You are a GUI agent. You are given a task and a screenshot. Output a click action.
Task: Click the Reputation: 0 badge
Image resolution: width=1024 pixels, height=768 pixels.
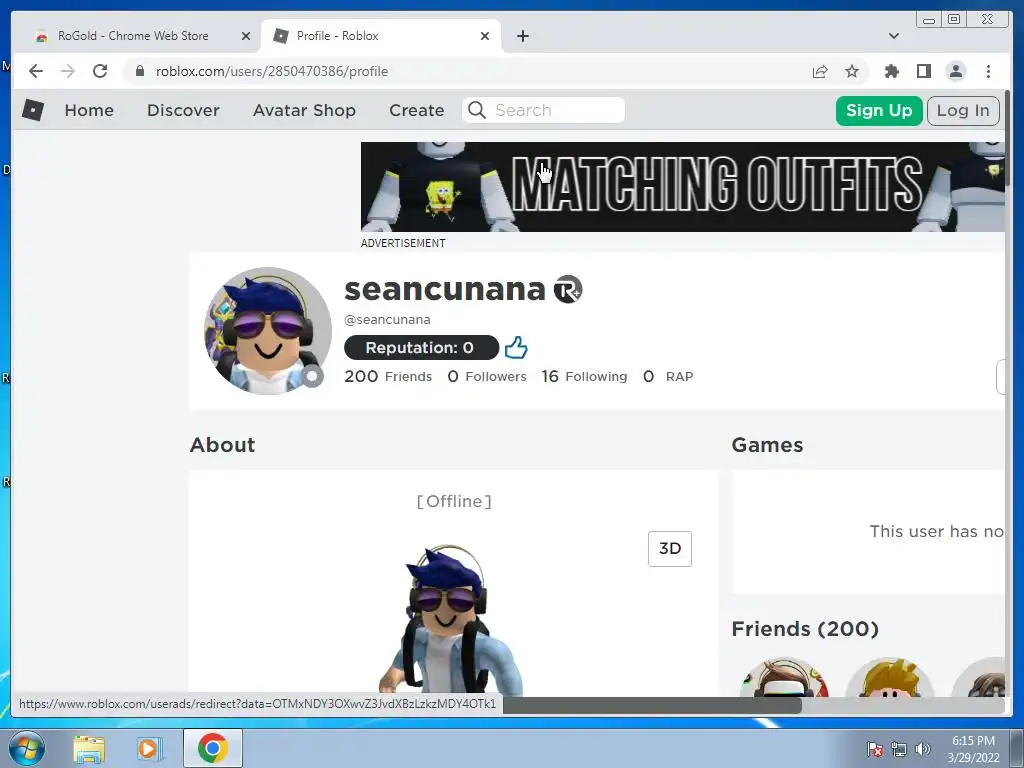tap(421, 347)
